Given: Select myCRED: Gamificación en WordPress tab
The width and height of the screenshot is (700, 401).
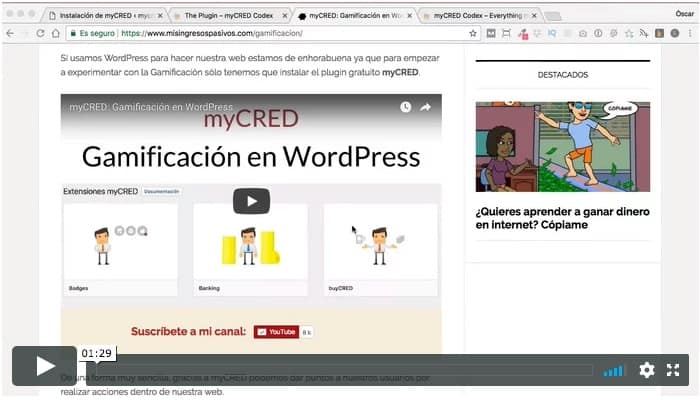Looking at the screenshot, I should point(355,16).
